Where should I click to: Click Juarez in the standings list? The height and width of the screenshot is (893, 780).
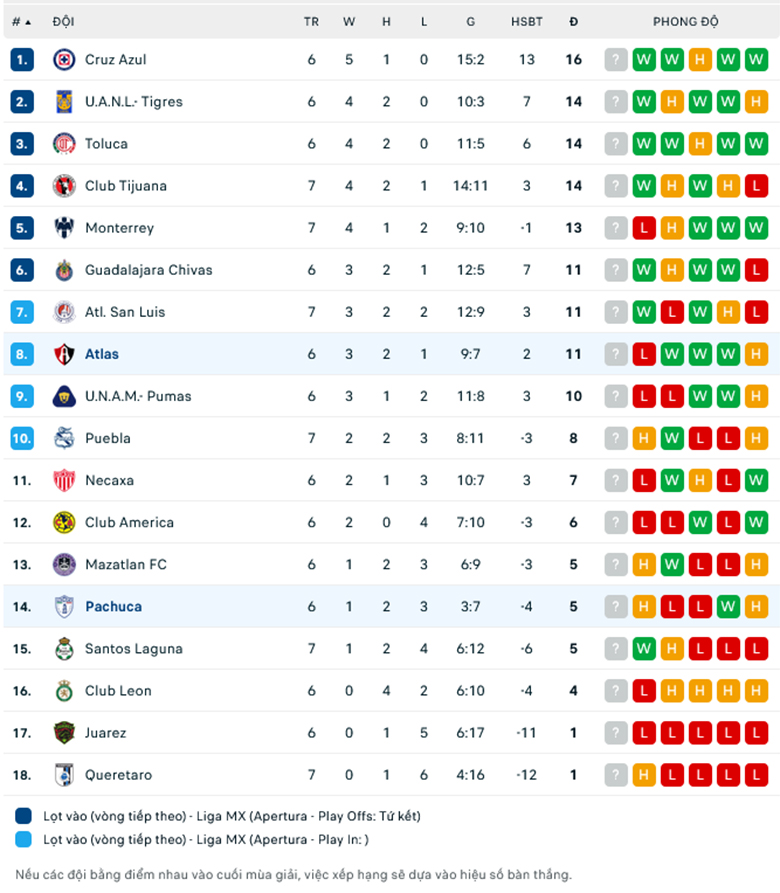(x=105, y=732)
